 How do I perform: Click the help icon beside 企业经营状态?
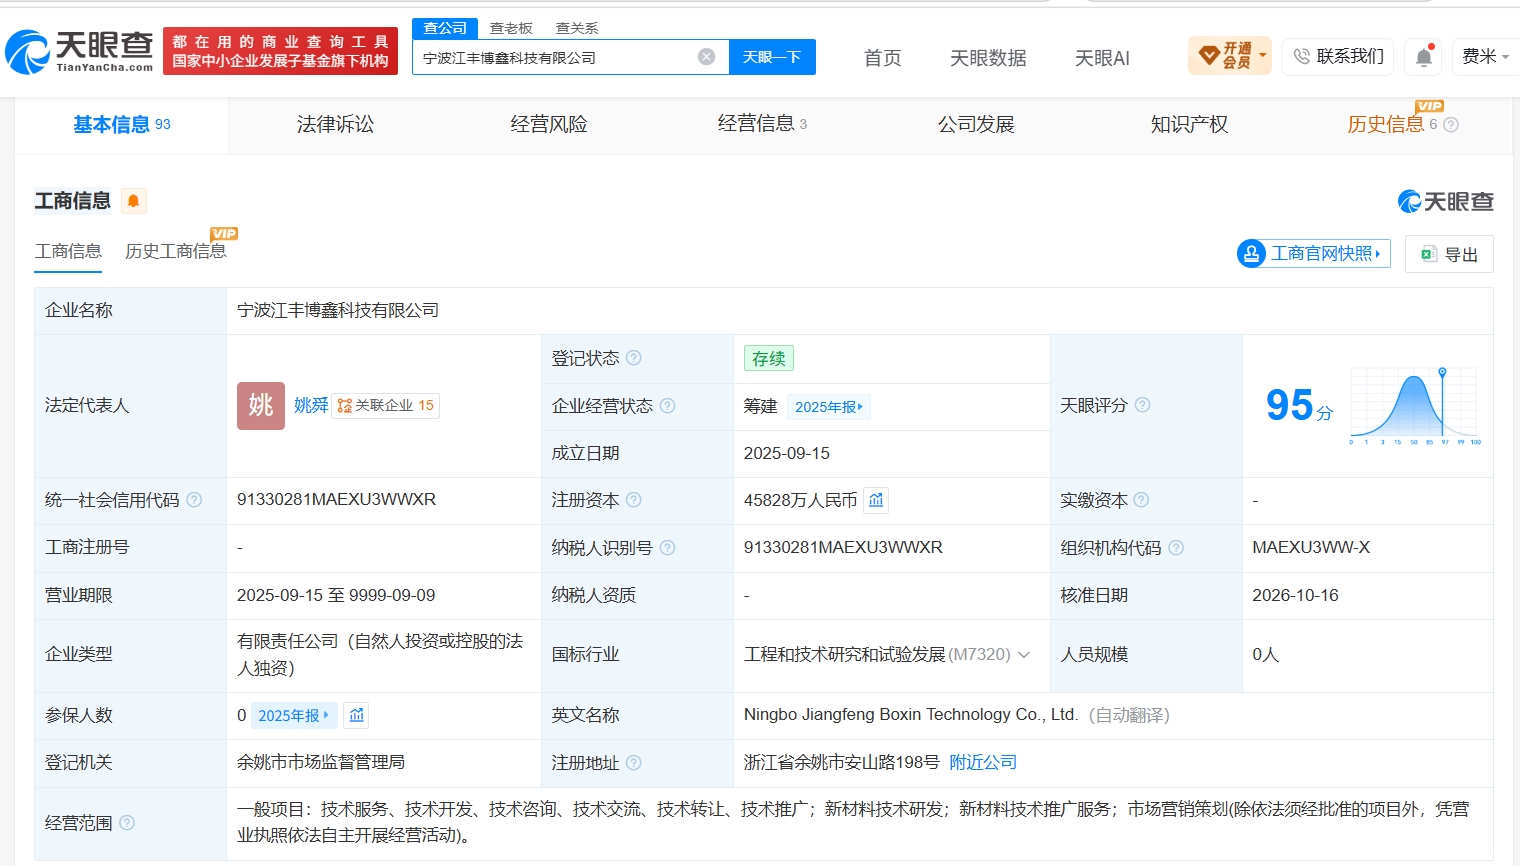(x=667, y=406)
